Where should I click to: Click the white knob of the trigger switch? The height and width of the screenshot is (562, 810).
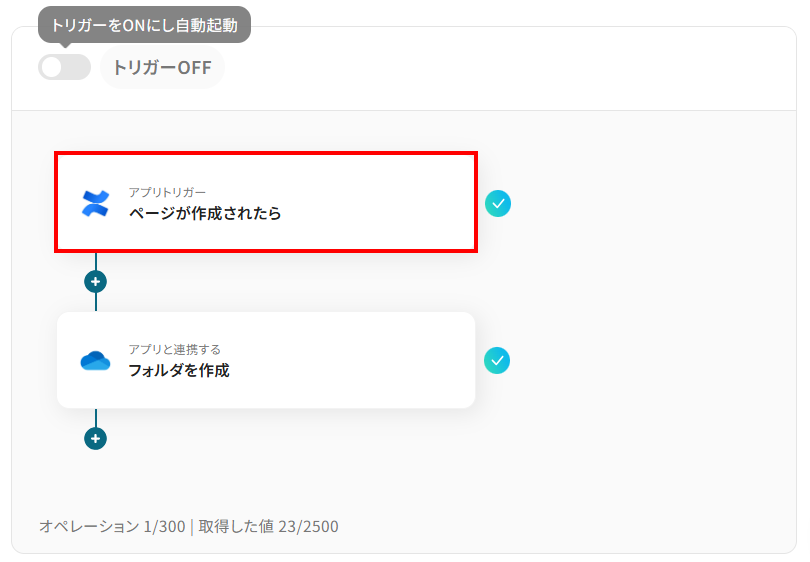click(52, 67)
